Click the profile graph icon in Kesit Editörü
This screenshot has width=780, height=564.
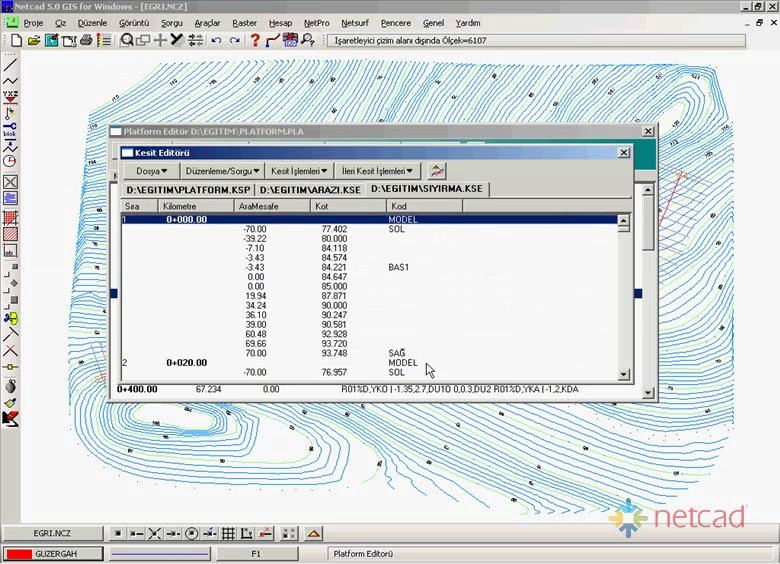(x=437, y=171)
